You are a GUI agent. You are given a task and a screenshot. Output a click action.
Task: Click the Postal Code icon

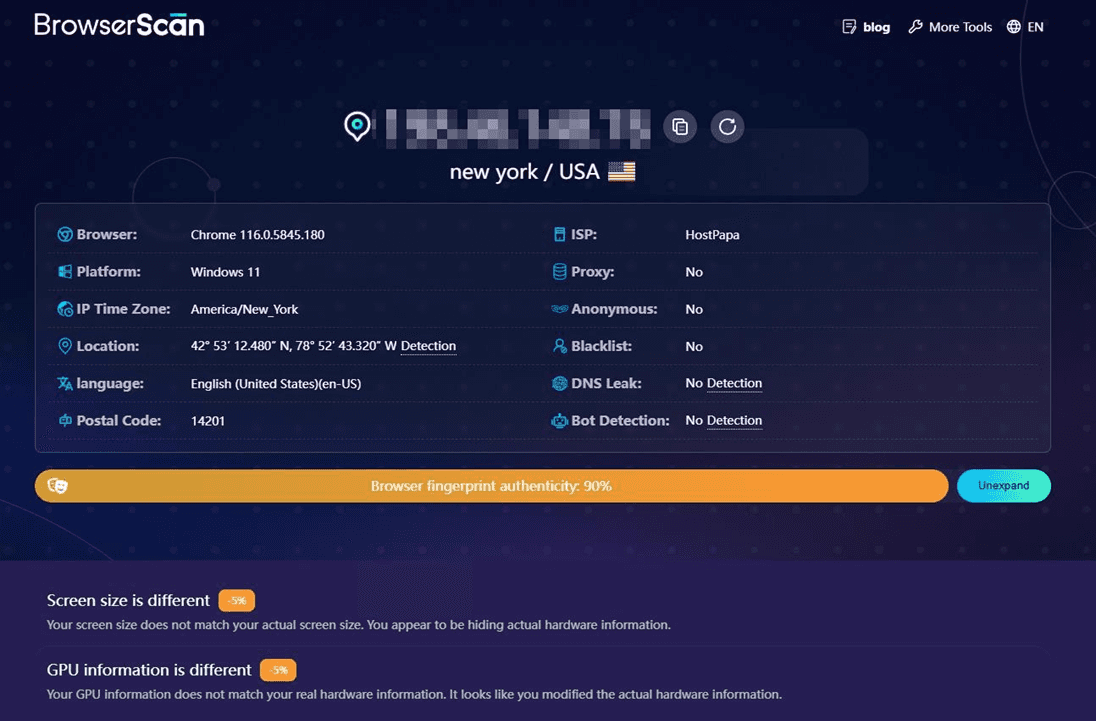point(65,420)
